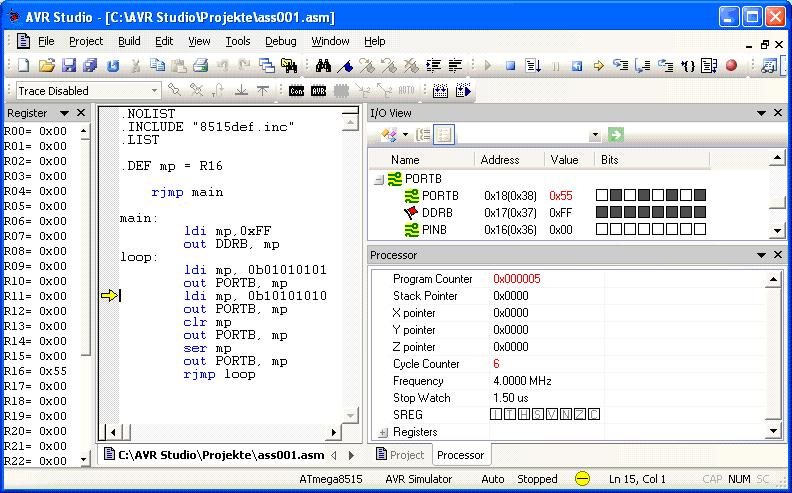Open the Processor panel menu arrow
The image size is (792, 493).
[761, 255]
